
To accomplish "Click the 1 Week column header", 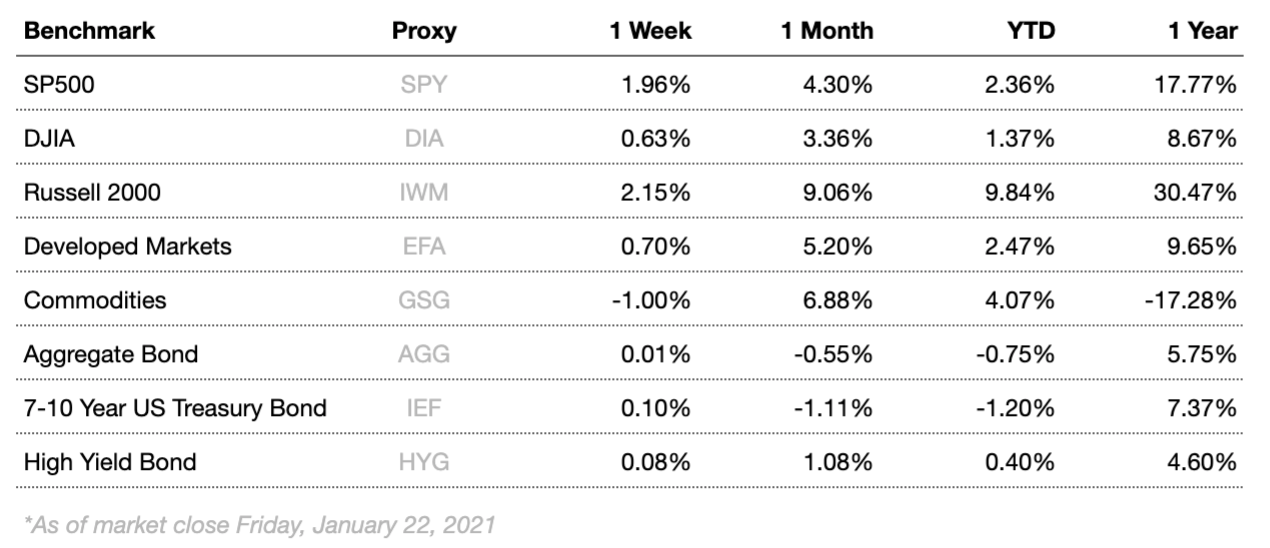I will pyautogui.click(x=650, y=31).
